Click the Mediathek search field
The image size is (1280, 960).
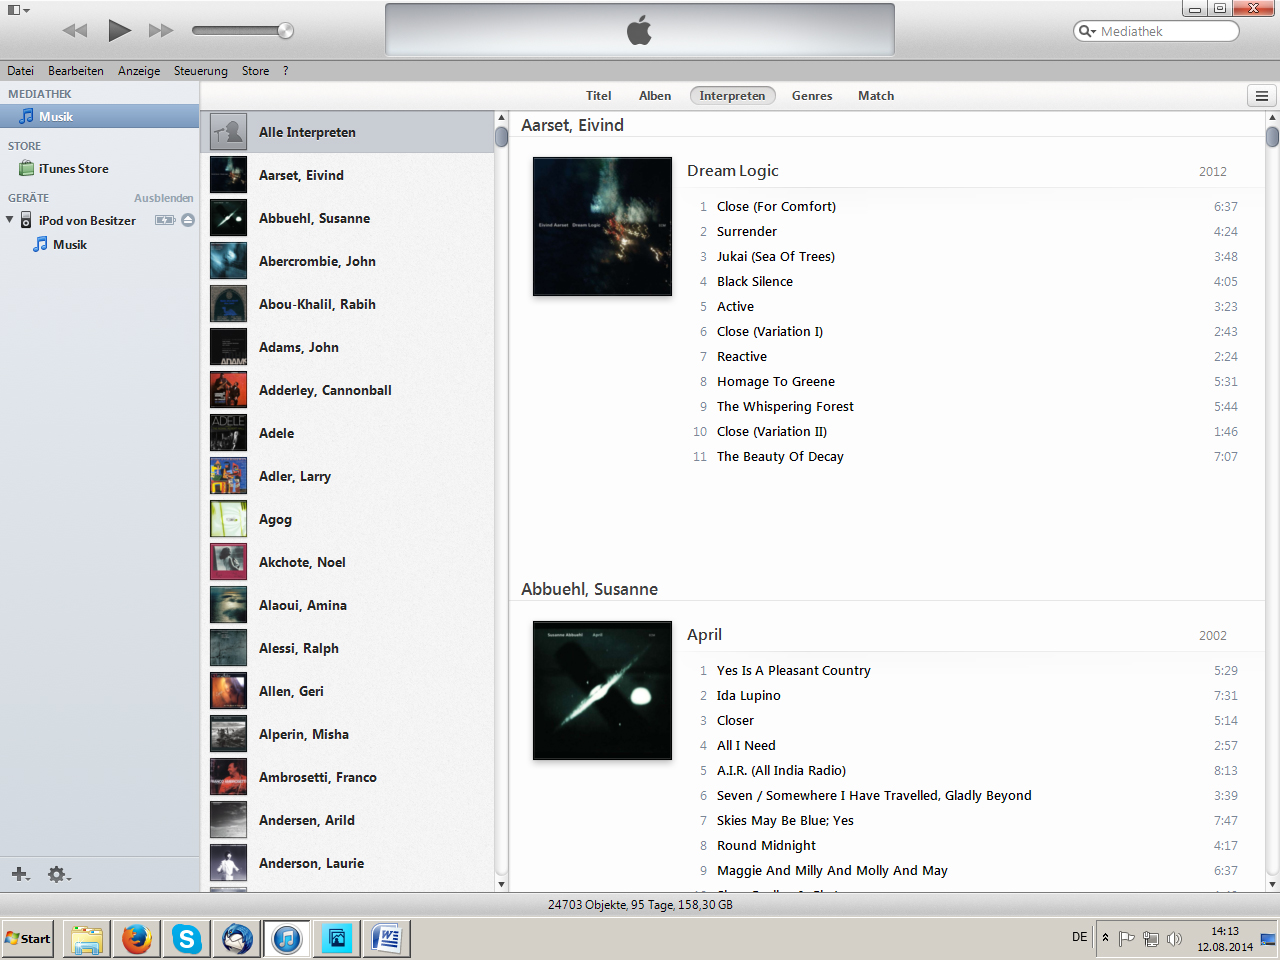1156,31
